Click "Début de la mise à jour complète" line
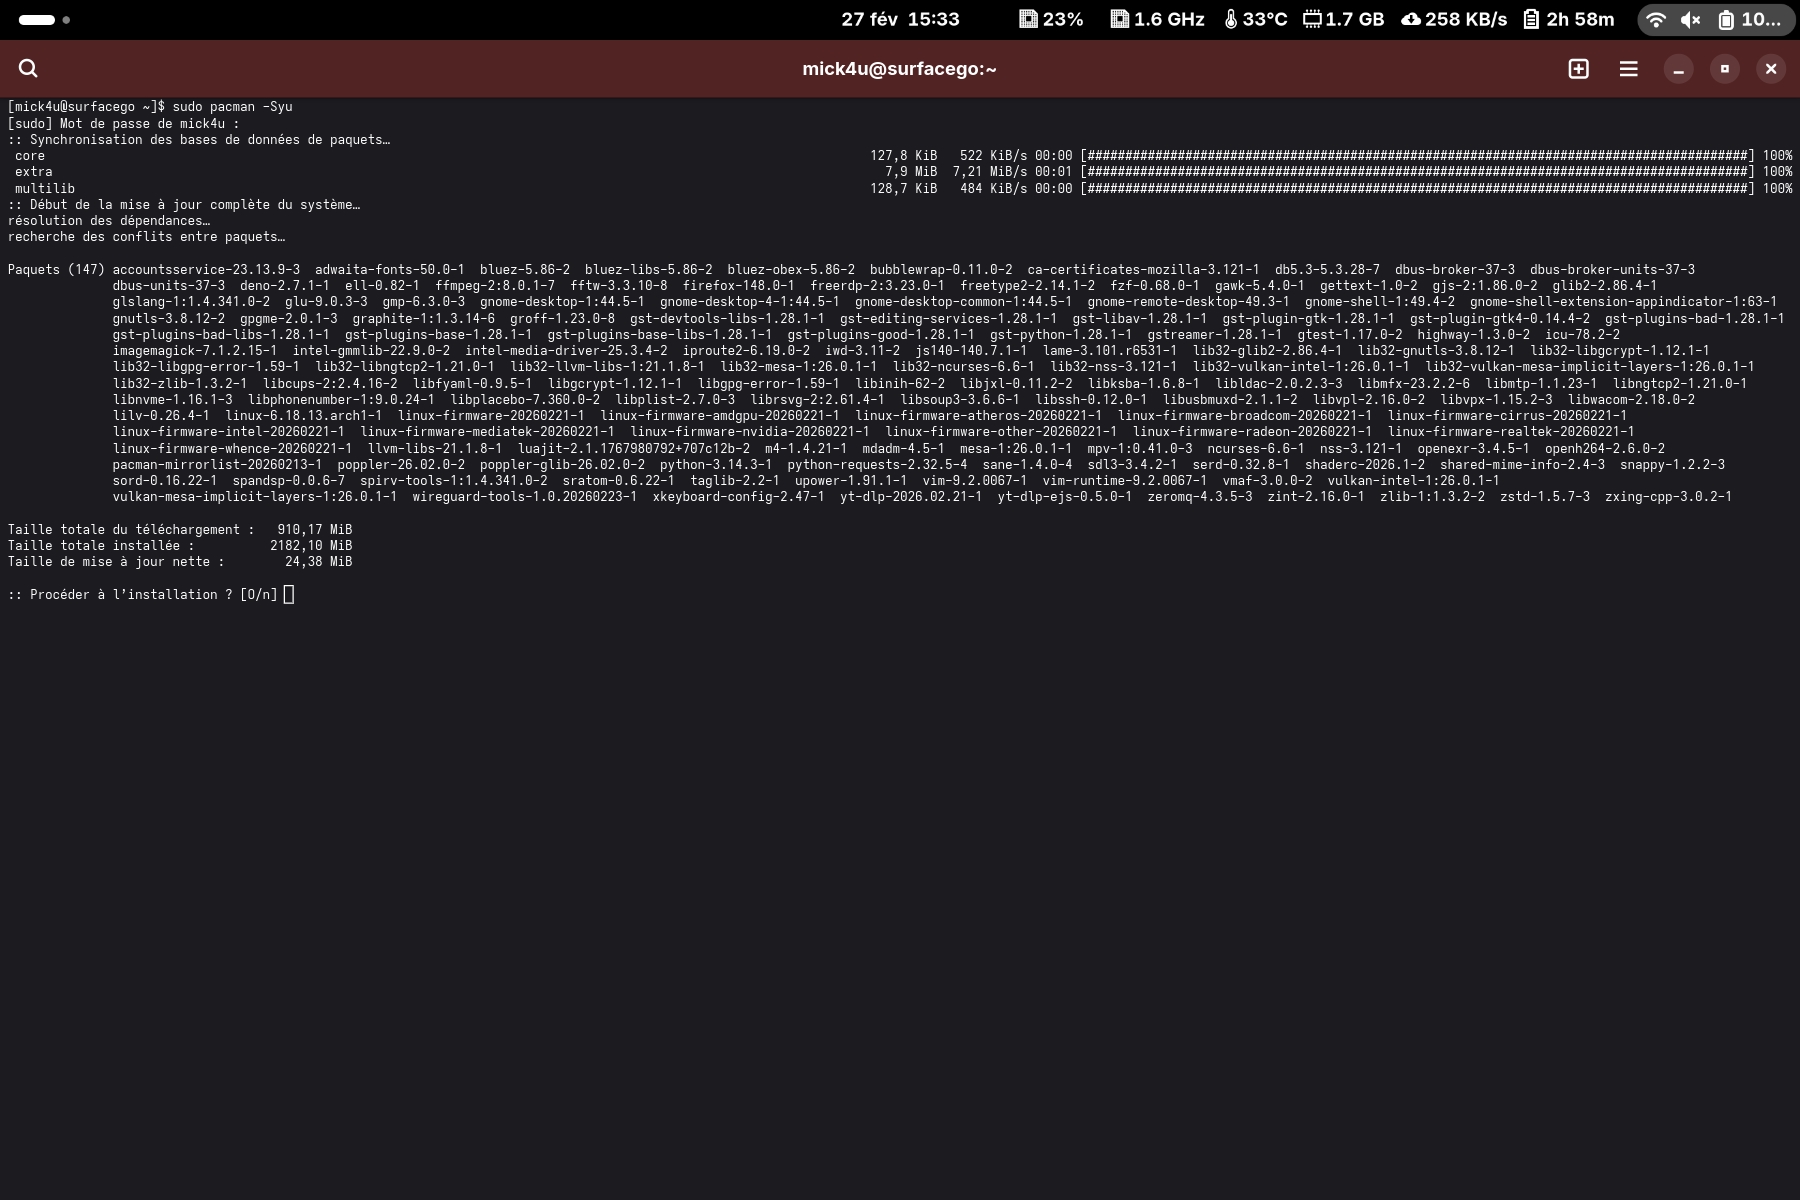Screen dimensions: 1800x1200 click(x=184, y=205)
